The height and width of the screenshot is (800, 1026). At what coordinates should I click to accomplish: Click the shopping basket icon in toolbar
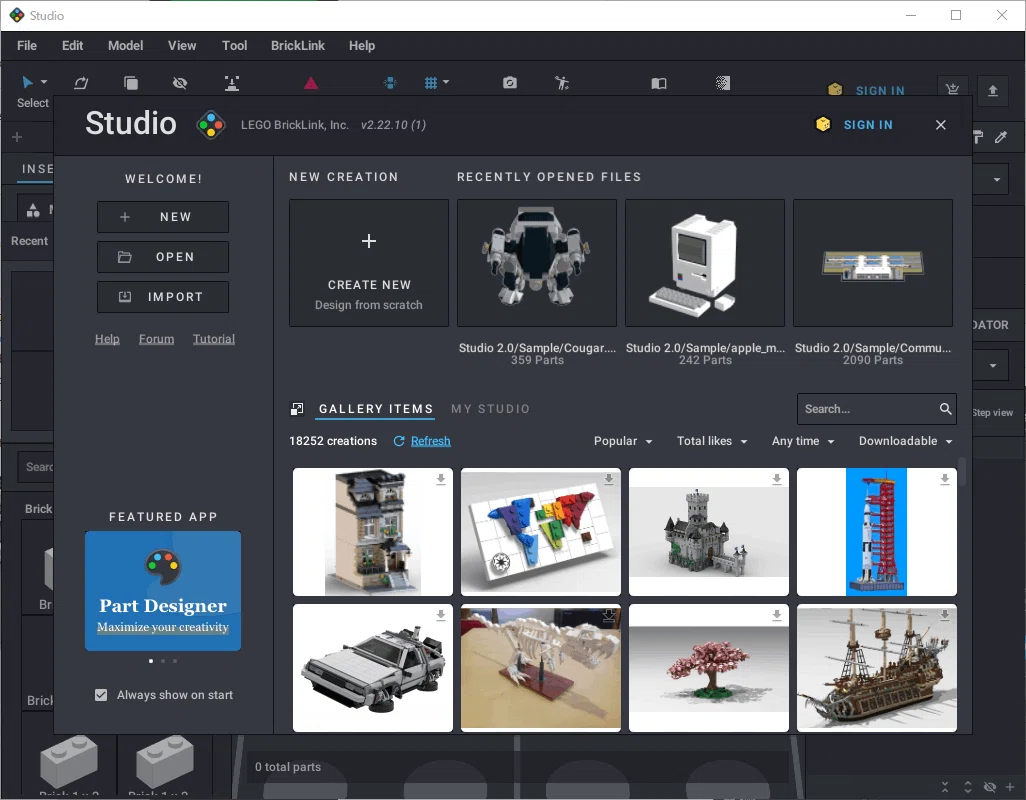[952, 89]
